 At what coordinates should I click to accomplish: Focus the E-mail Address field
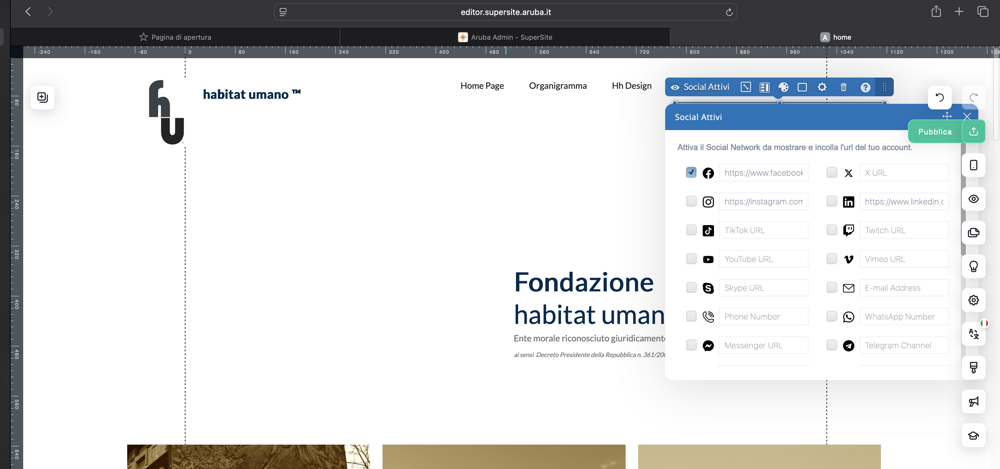pos(904,288)
